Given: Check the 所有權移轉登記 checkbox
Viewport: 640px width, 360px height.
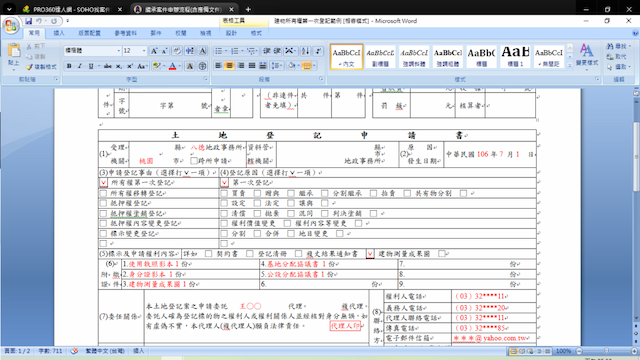Looking at the screenshot, I should pos(103,193).
